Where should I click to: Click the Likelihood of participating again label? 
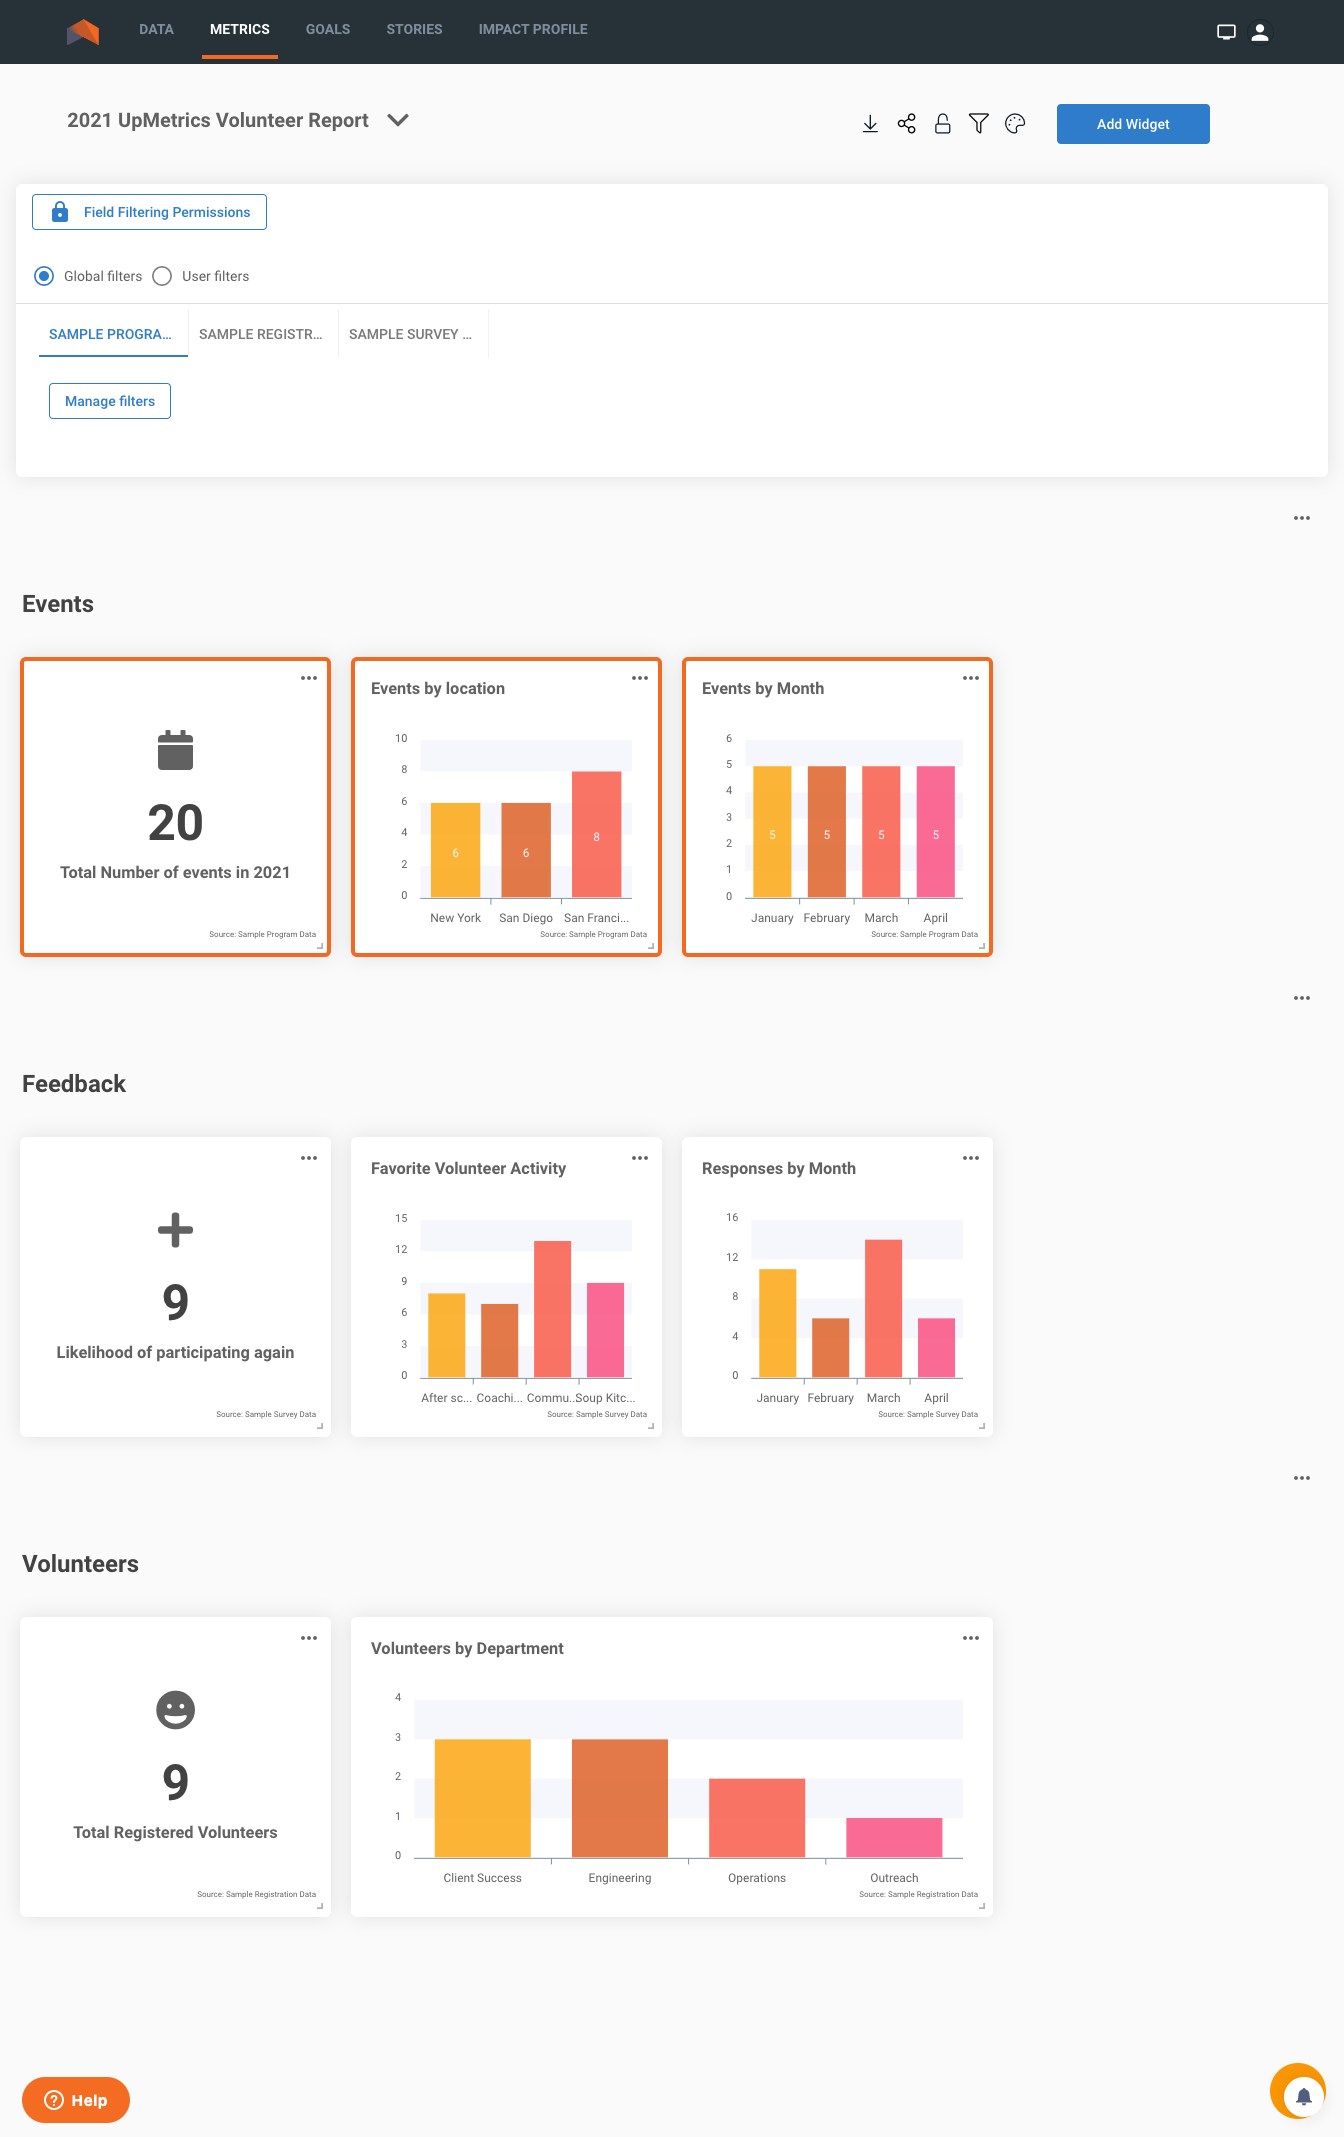175,1352
